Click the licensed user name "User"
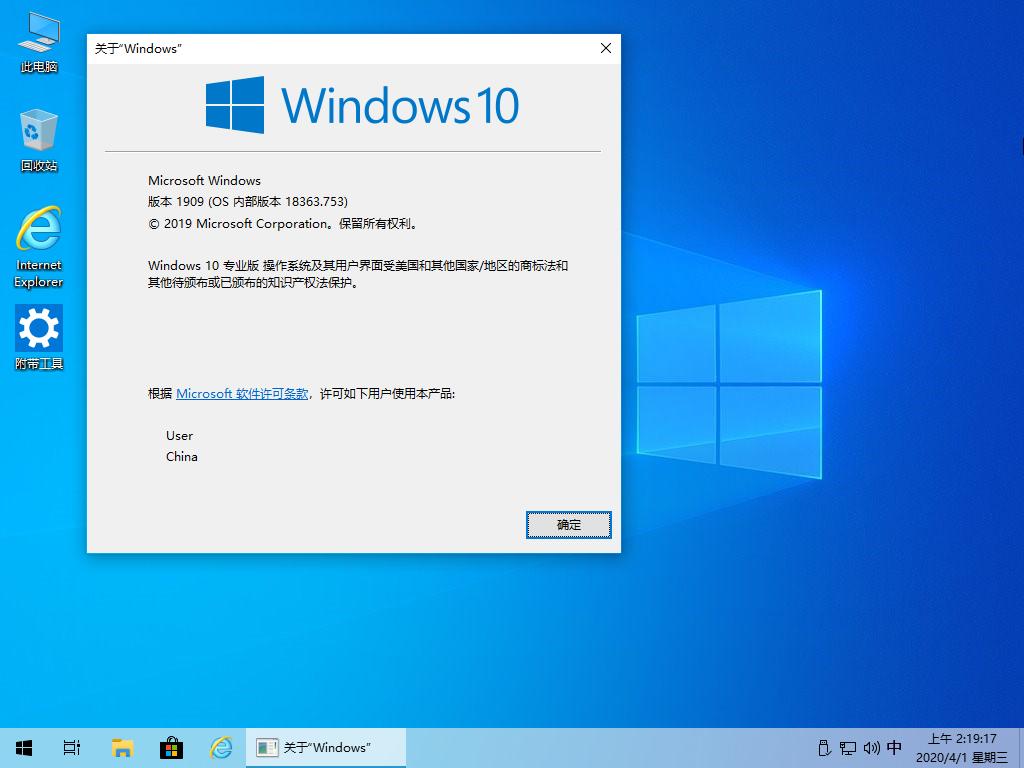1024x768 pixels. point(180,436)
